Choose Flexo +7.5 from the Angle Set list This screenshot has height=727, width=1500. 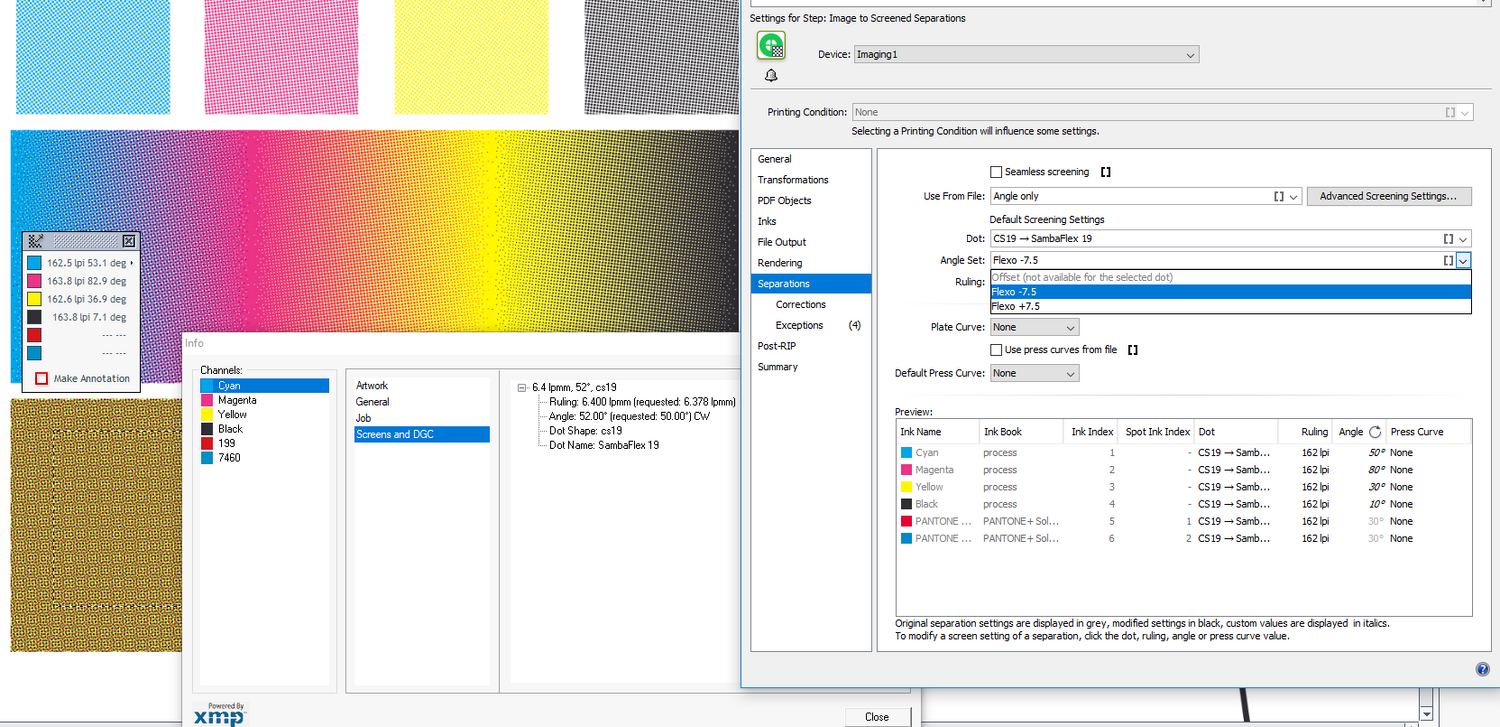point(1016,306)
